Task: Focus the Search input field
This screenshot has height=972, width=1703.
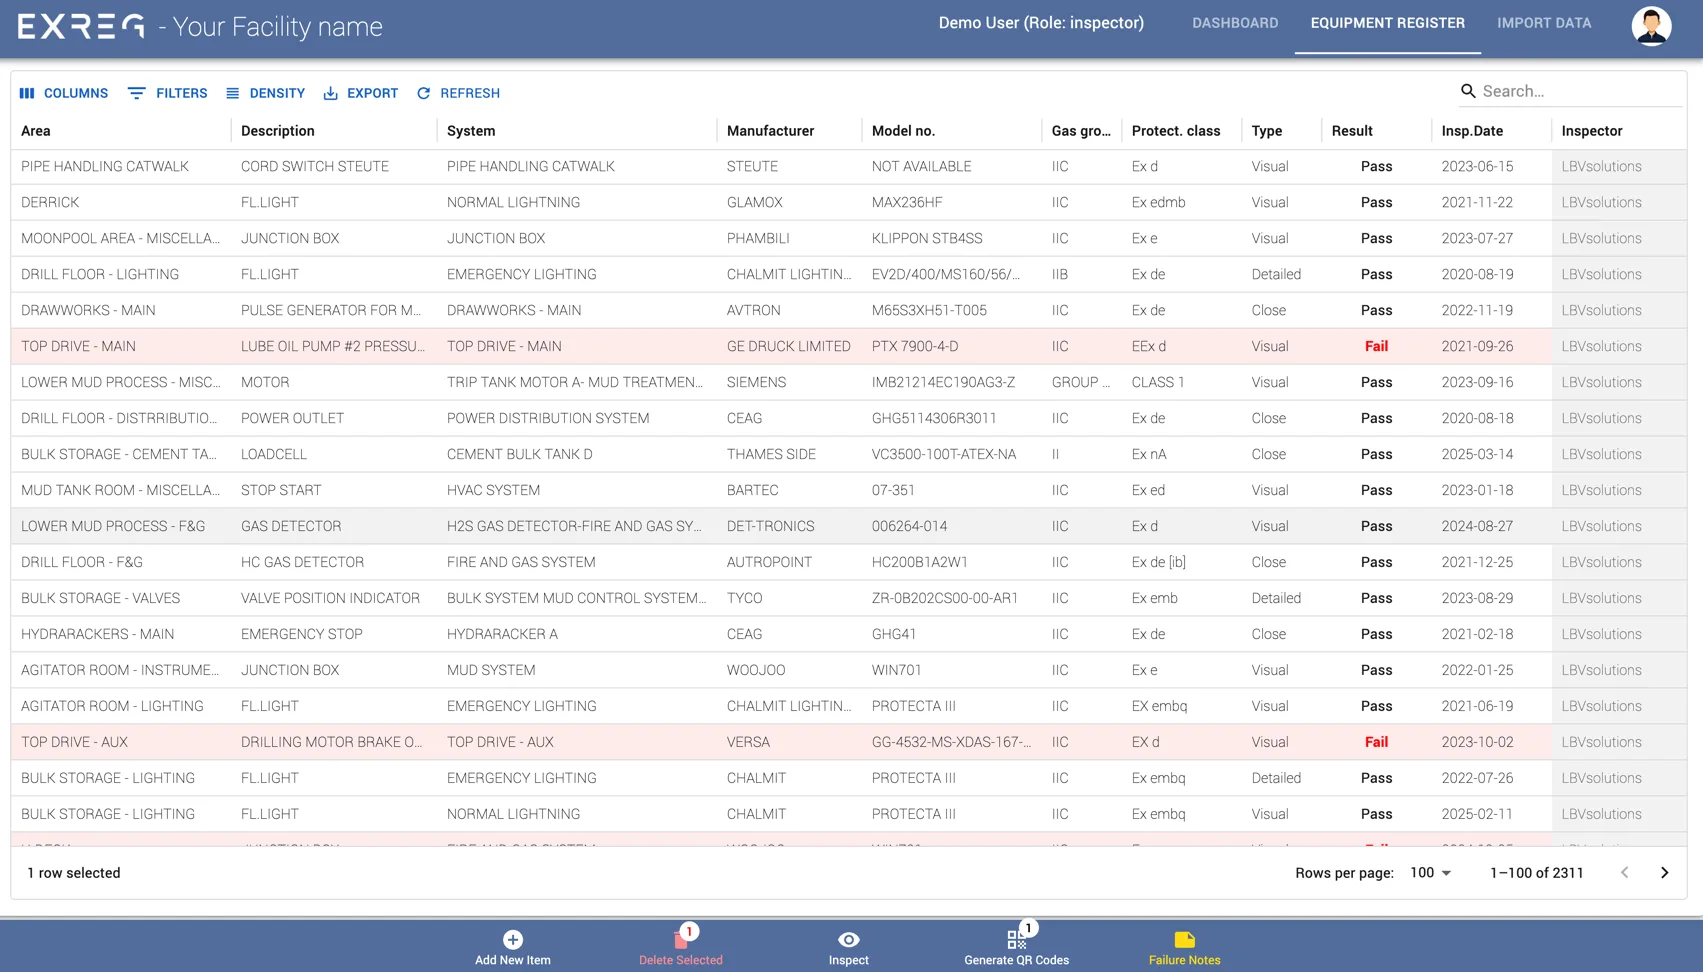Action: (x=1580, y=91)
